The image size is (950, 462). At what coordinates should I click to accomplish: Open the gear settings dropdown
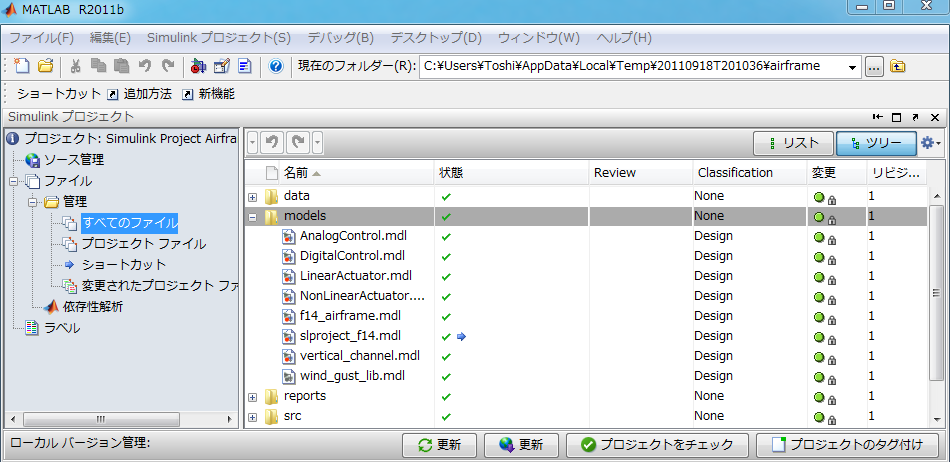930,144
